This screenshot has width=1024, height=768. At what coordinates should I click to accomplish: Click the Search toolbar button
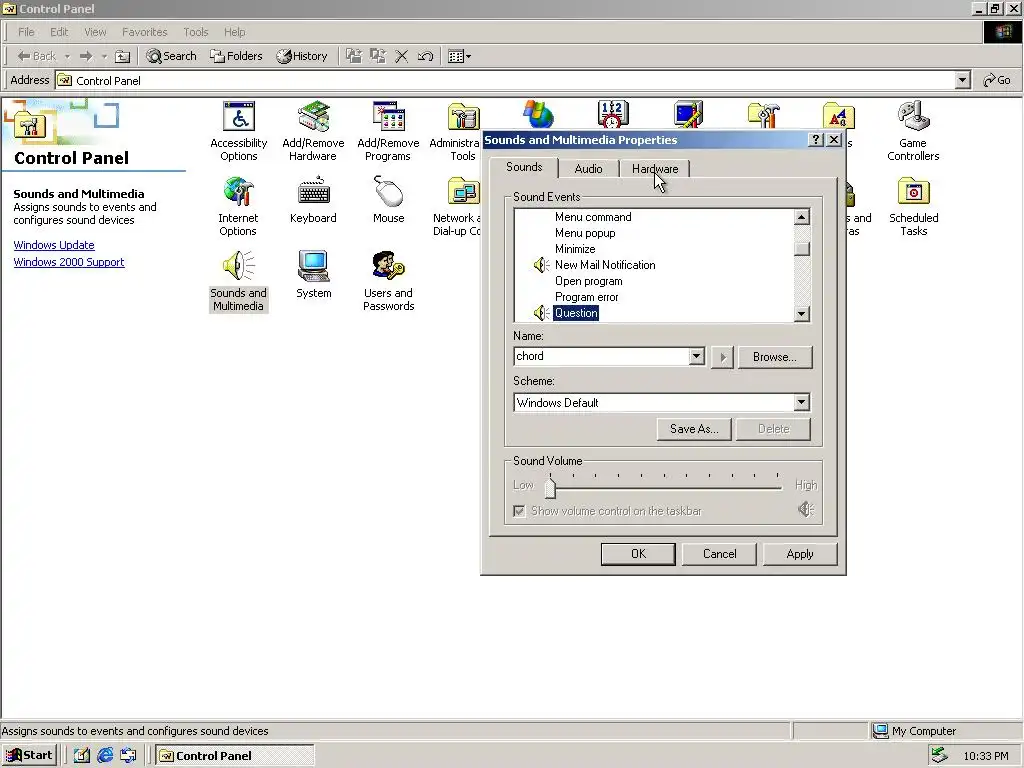coord(171,56)
